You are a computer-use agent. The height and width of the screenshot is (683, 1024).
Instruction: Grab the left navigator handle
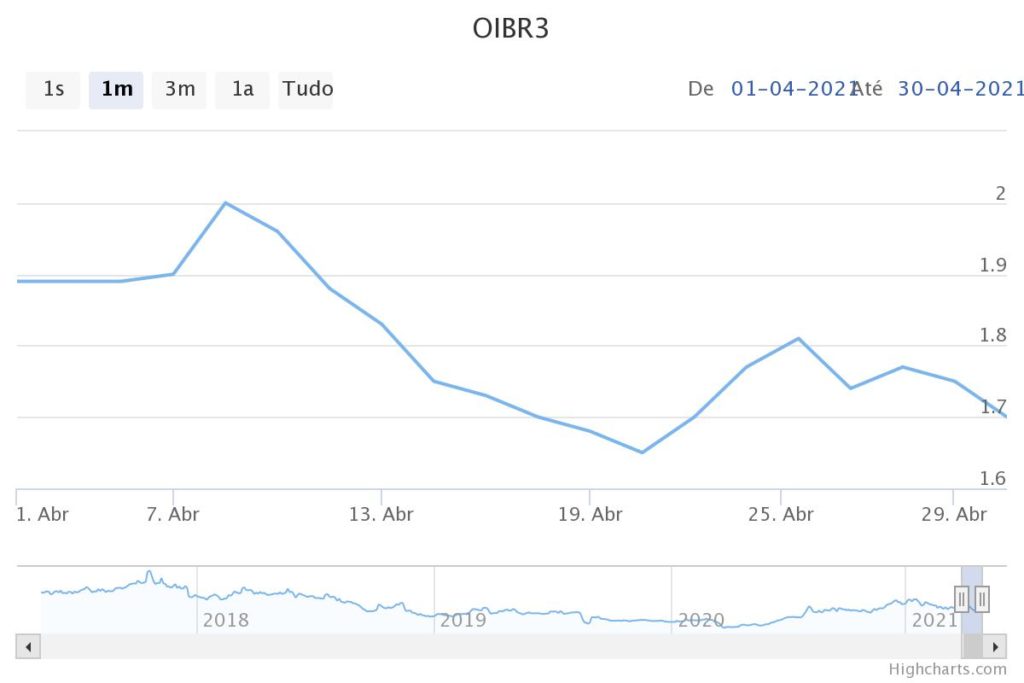pos(962,599)
